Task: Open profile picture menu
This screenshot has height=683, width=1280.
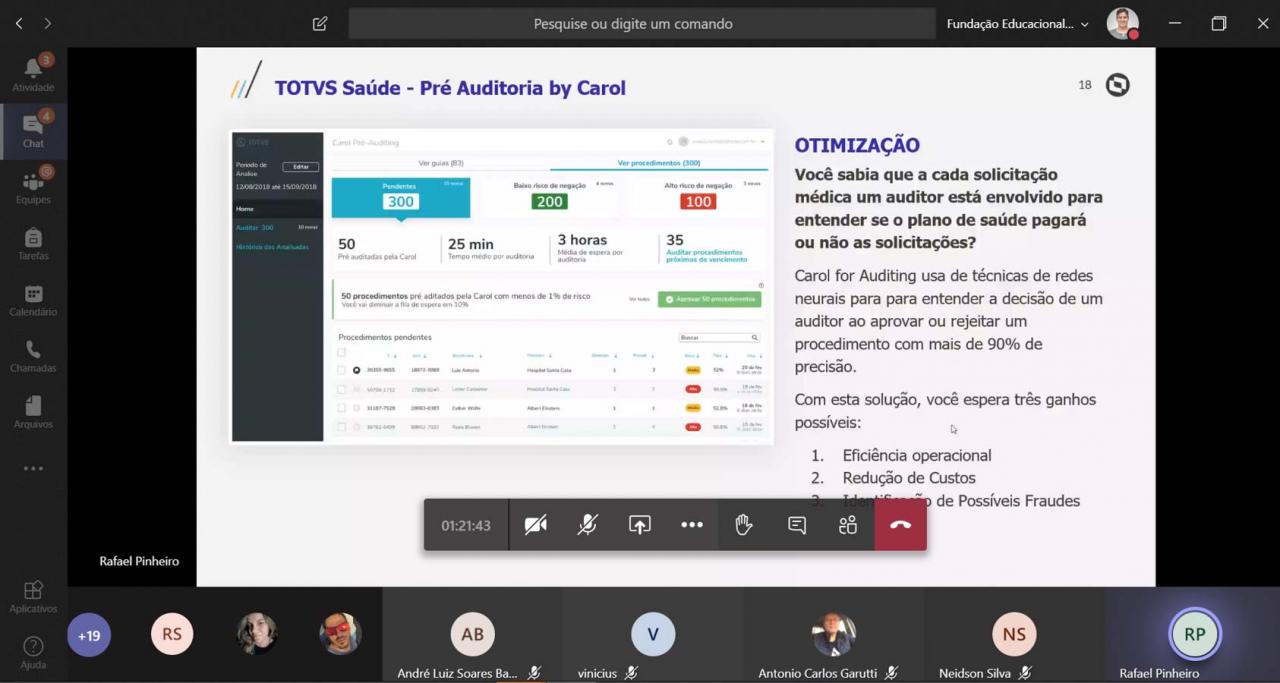Action: point(1122,23)
